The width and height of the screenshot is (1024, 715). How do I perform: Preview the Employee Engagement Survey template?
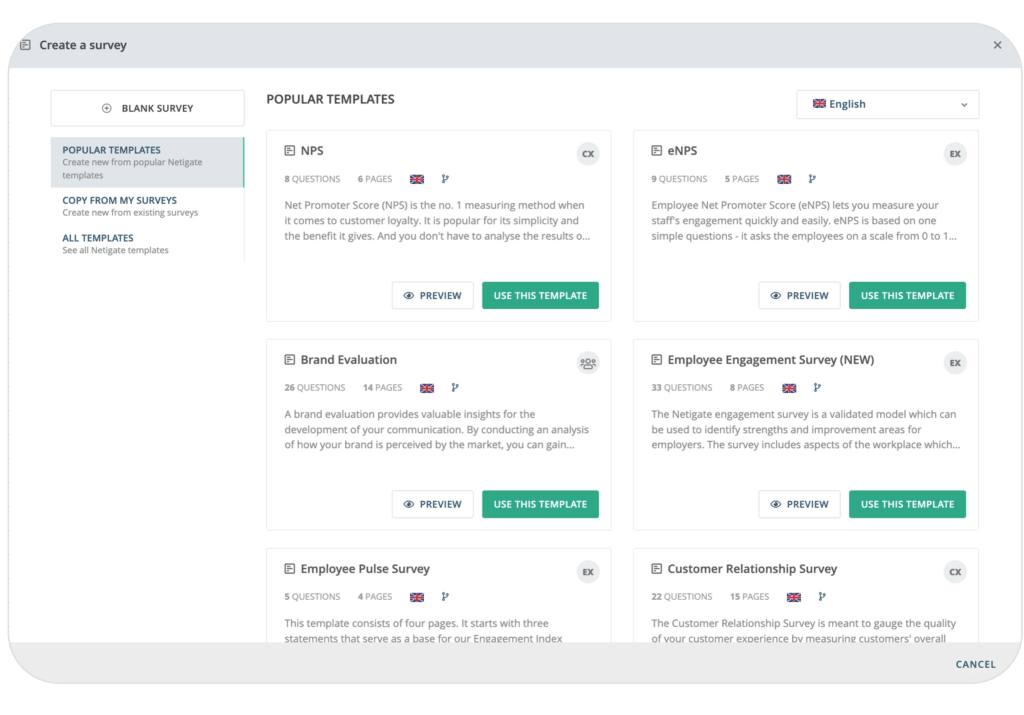[x=799, y=504]
